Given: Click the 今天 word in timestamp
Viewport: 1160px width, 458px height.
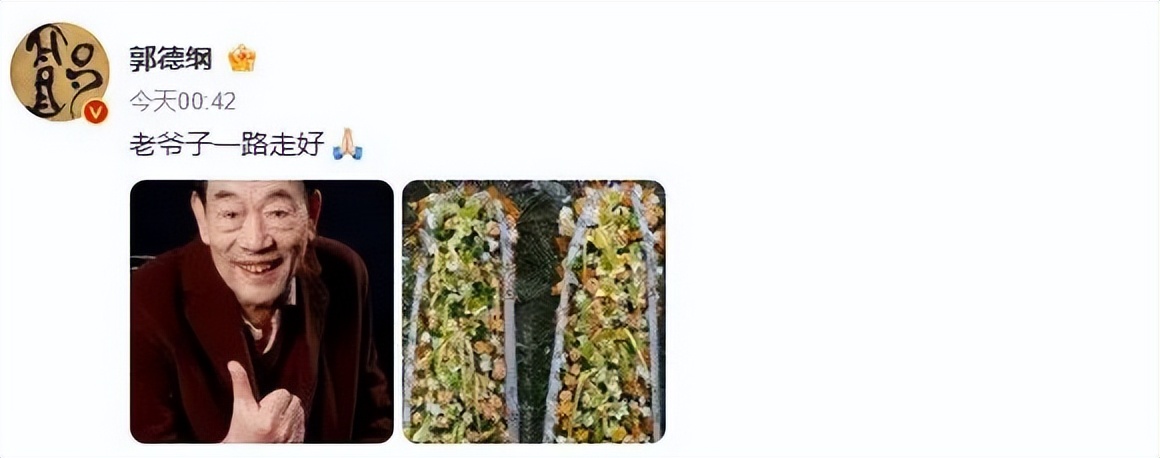Looking at the screenshot, I should coord(153,101).
